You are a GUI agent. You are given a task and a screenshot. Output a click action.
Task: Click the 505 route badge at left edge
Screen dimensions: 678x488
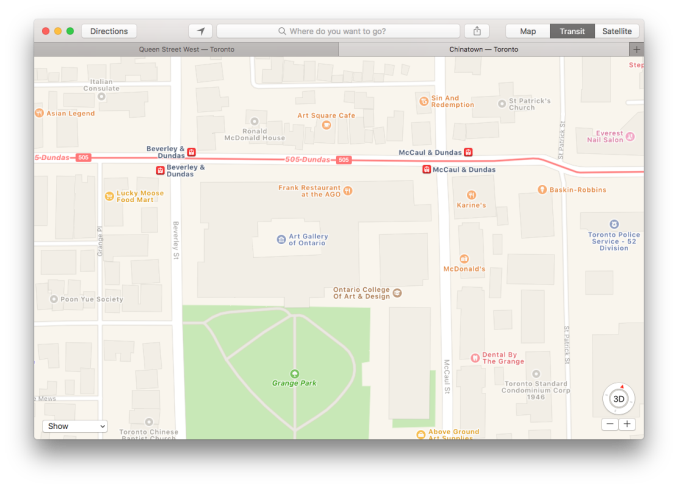point(83,157)
